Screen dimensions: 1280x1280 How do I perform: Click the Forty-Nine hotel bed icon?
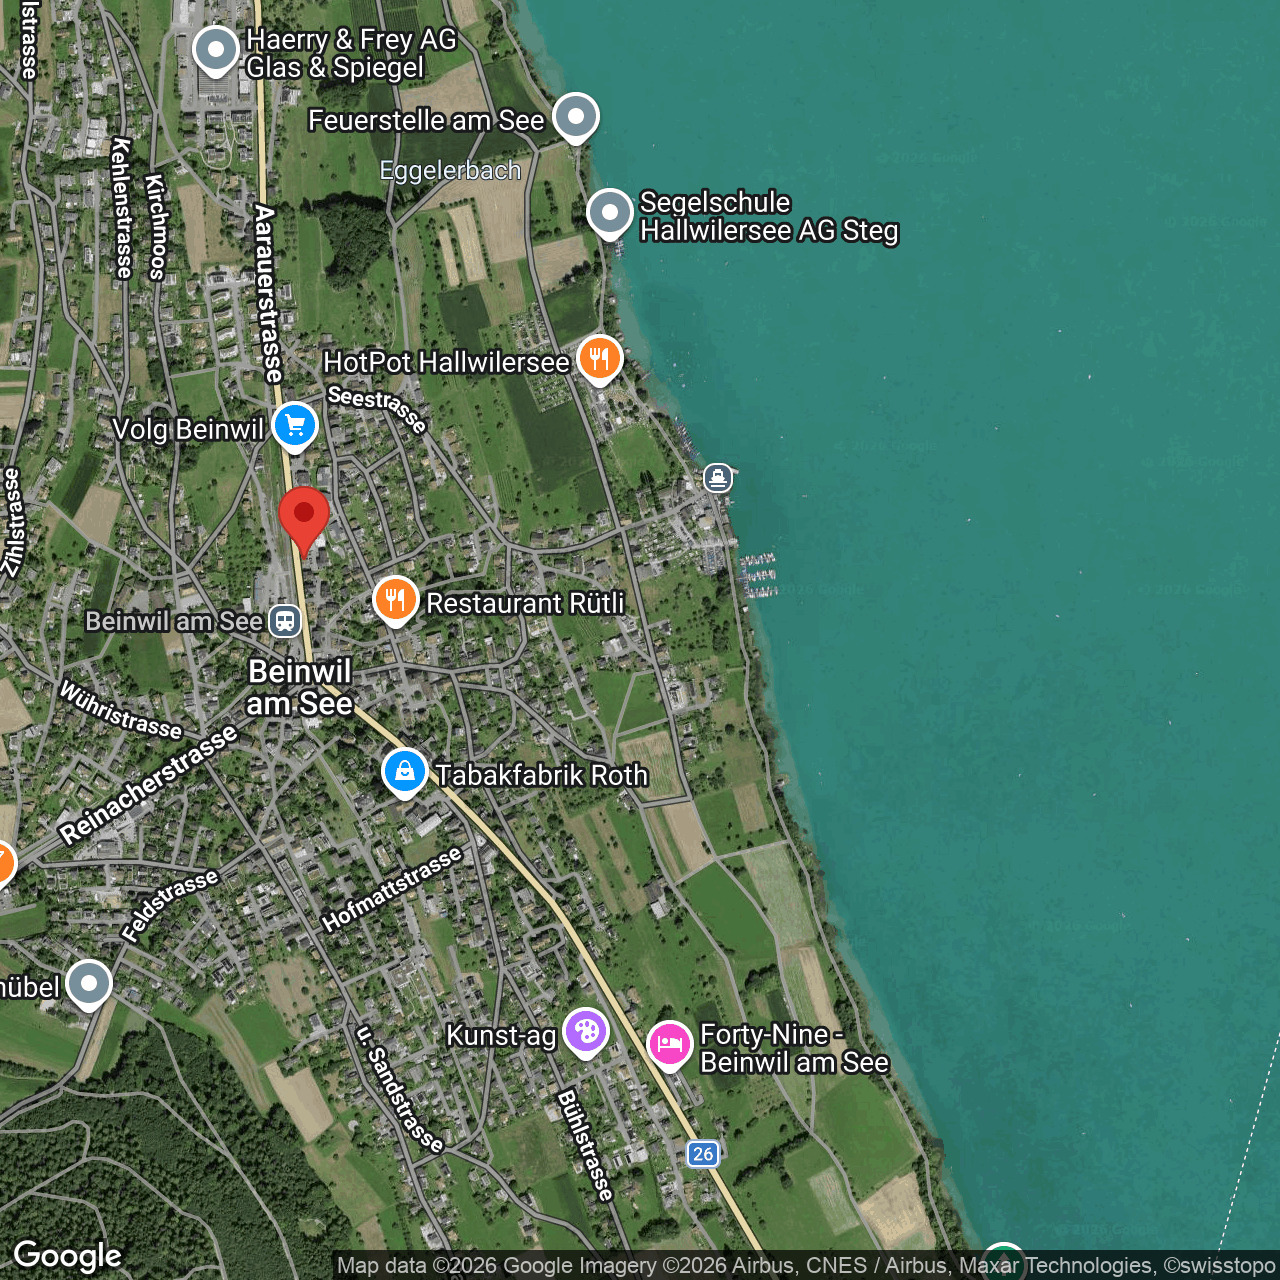669,1045
